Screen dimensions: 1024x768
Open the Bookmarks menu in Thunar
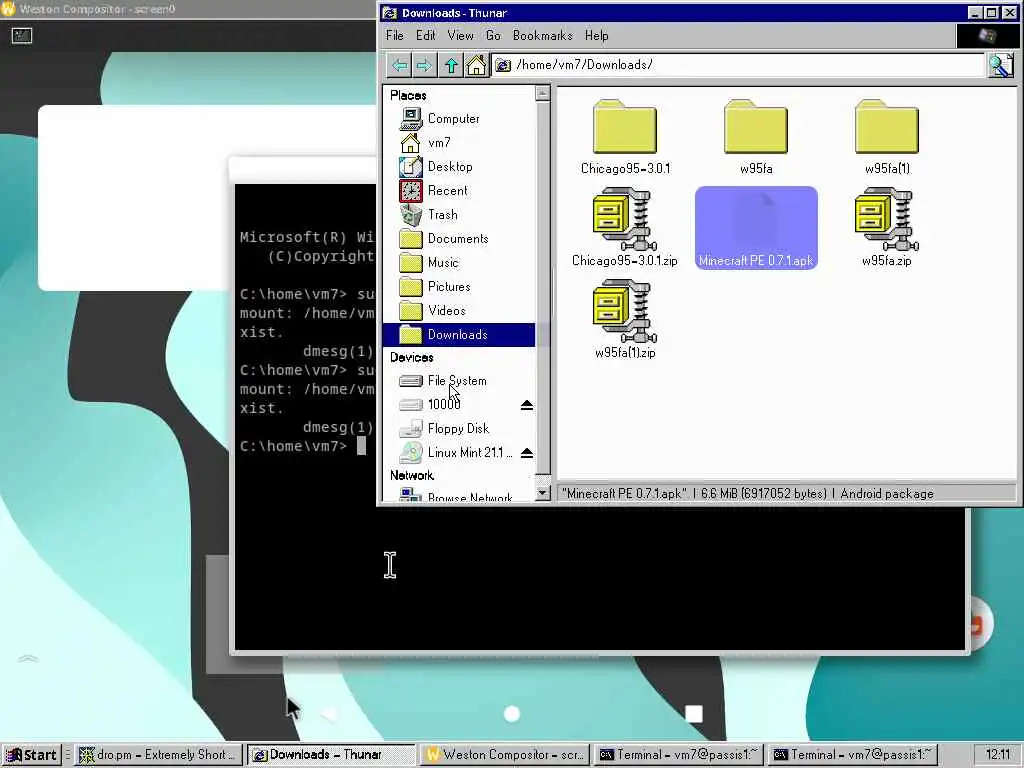pyautogui.click(x=543, y=35)
